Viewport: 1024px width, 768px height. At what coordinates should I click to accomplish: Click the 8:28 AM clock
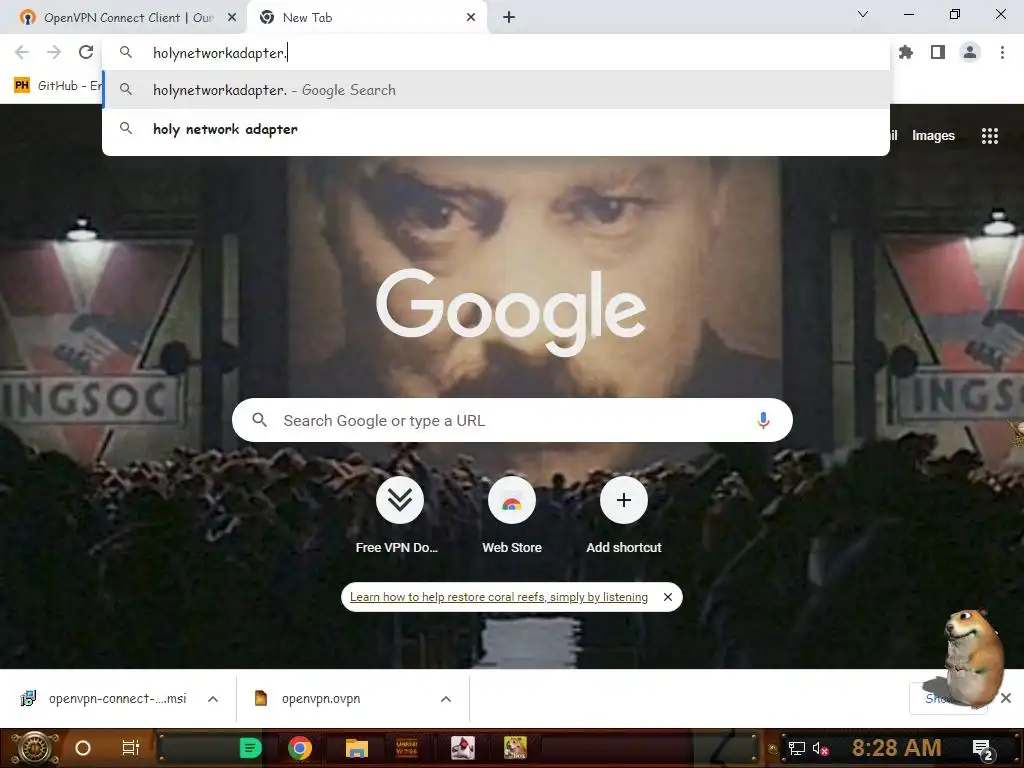897,747
